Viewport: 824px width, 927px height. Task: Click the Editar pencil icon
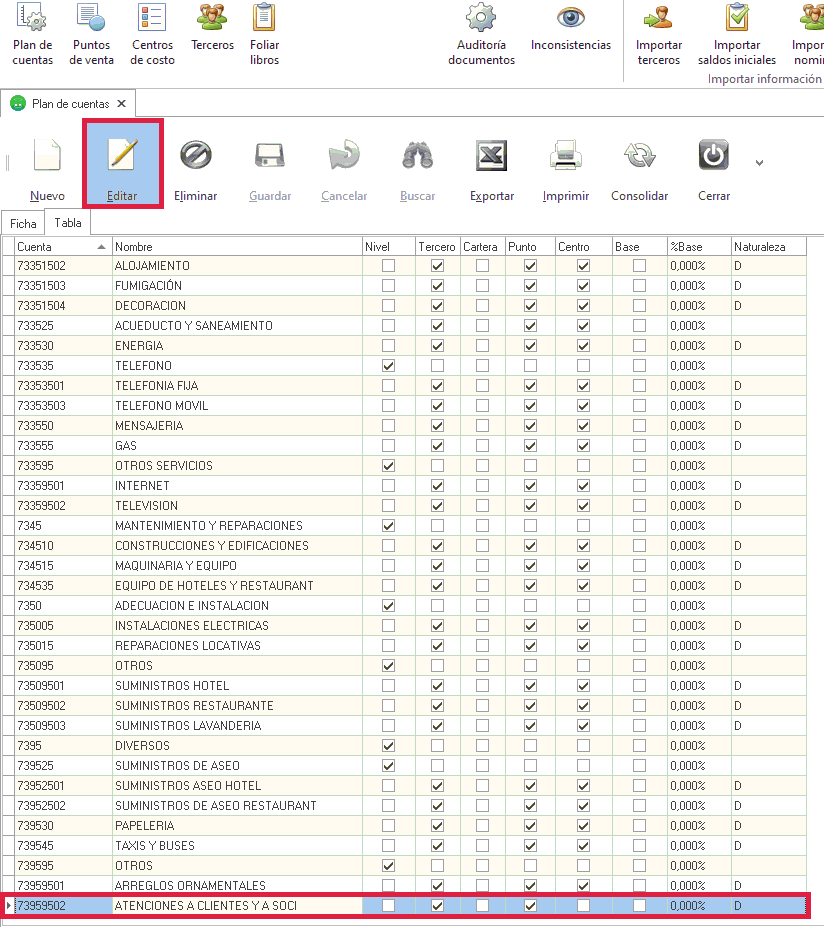[x=122, y=156]
